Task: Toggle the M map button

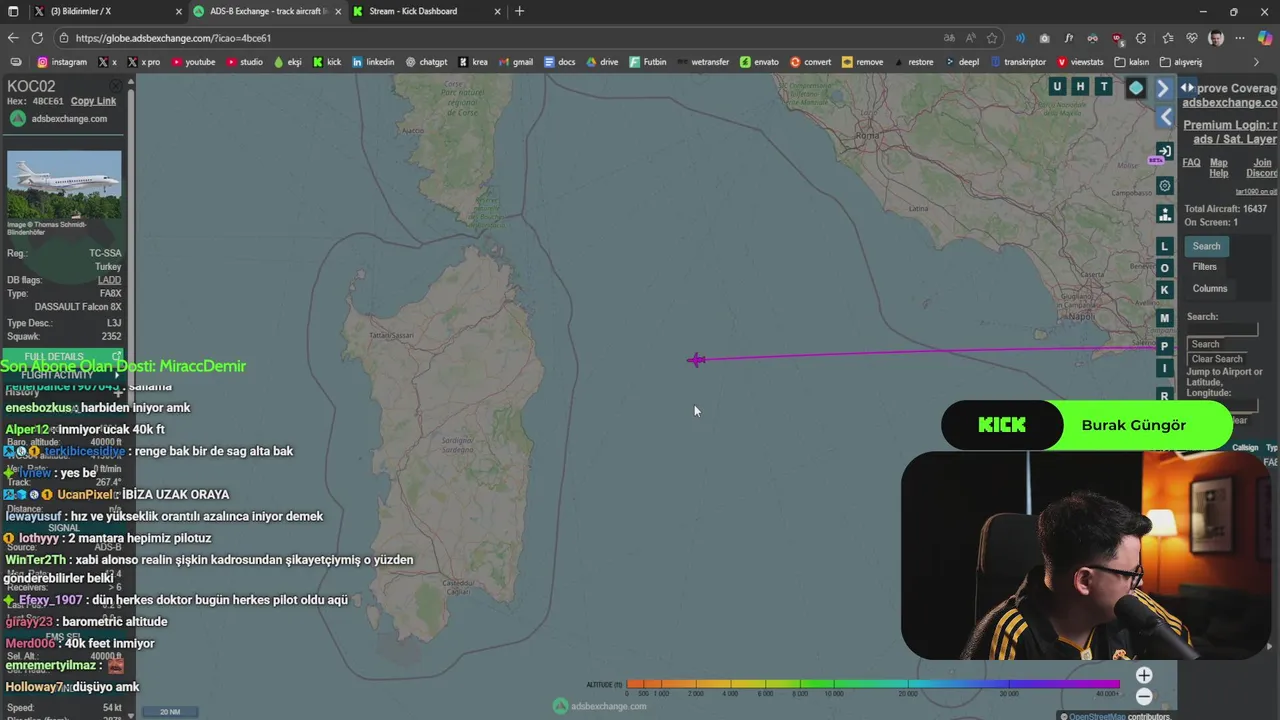Action: (x=1164, y=318)
